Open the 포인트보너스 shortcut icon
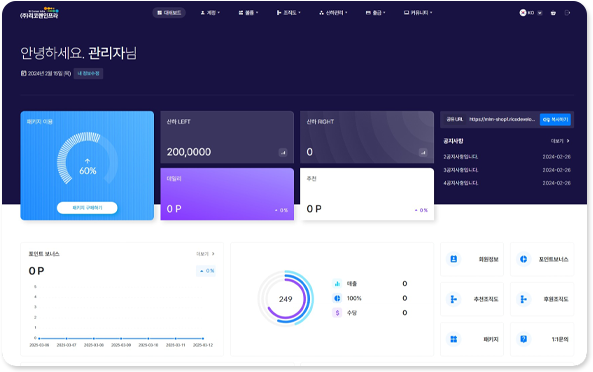 (x=523, y=259)
